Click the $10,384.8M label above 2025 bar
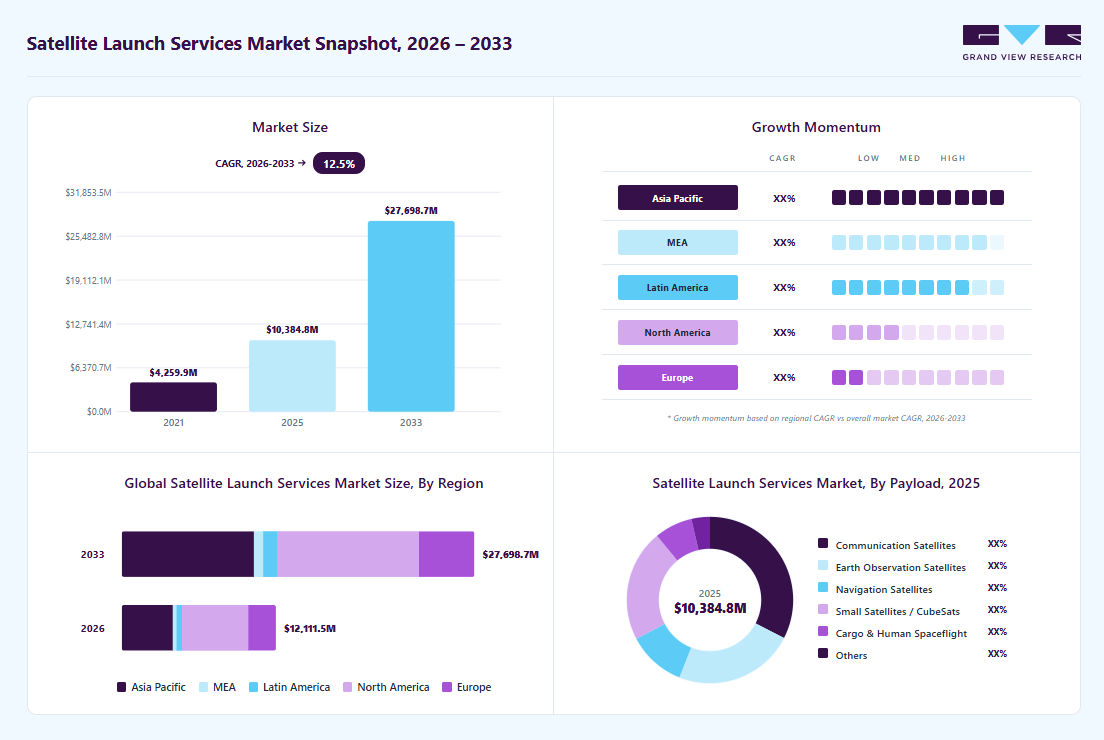1104x740 pixels. pyautogui.click(x=292, y=330)
